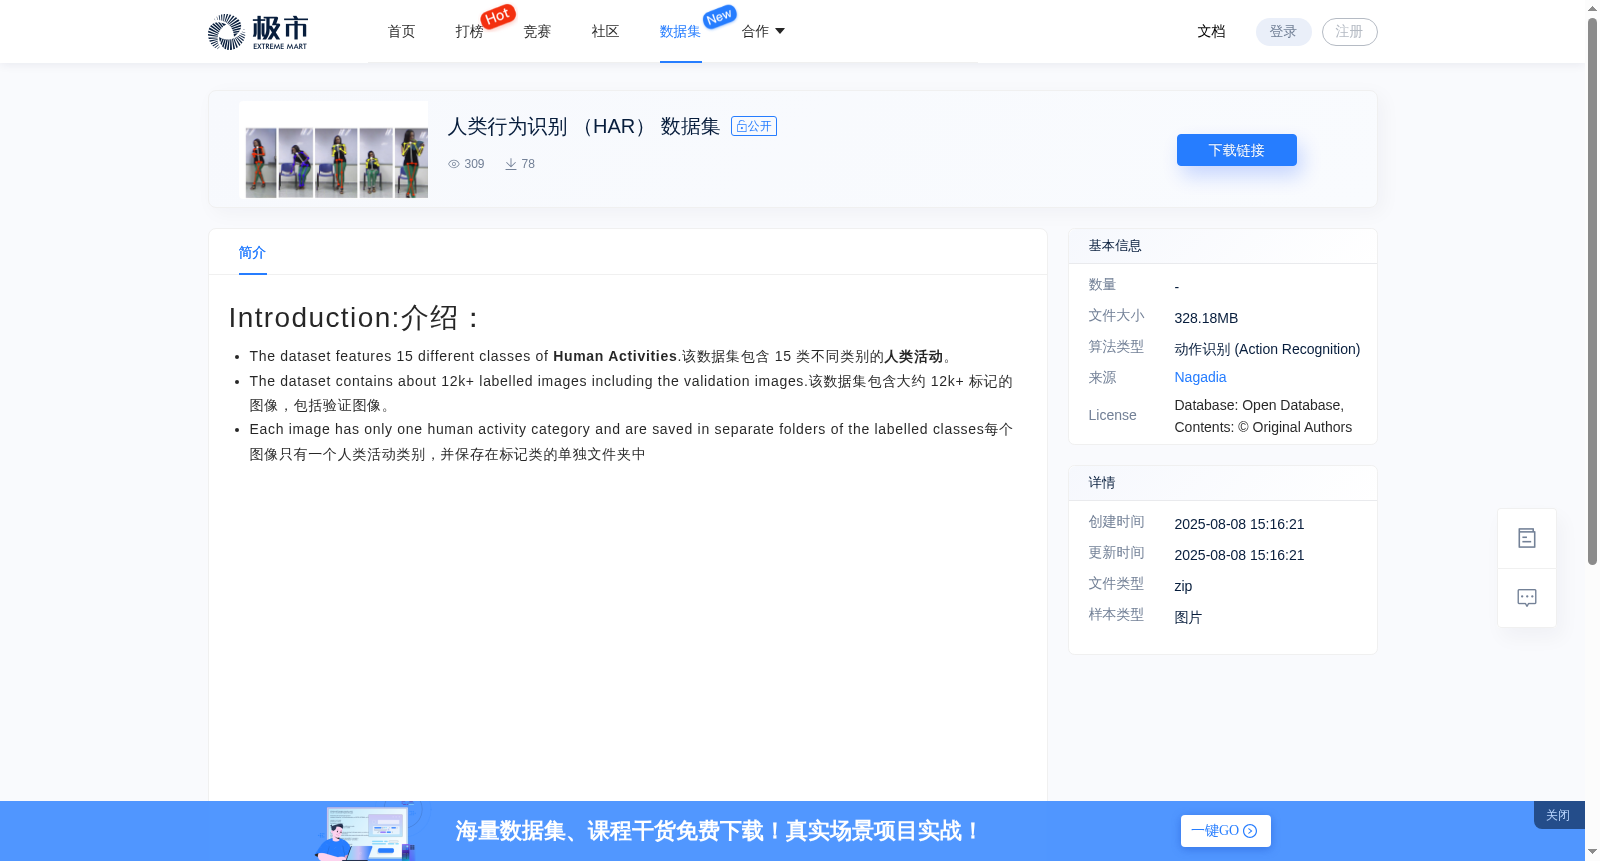
Task: Expand the 合作 dropdown menu
Action: [763, 32]
